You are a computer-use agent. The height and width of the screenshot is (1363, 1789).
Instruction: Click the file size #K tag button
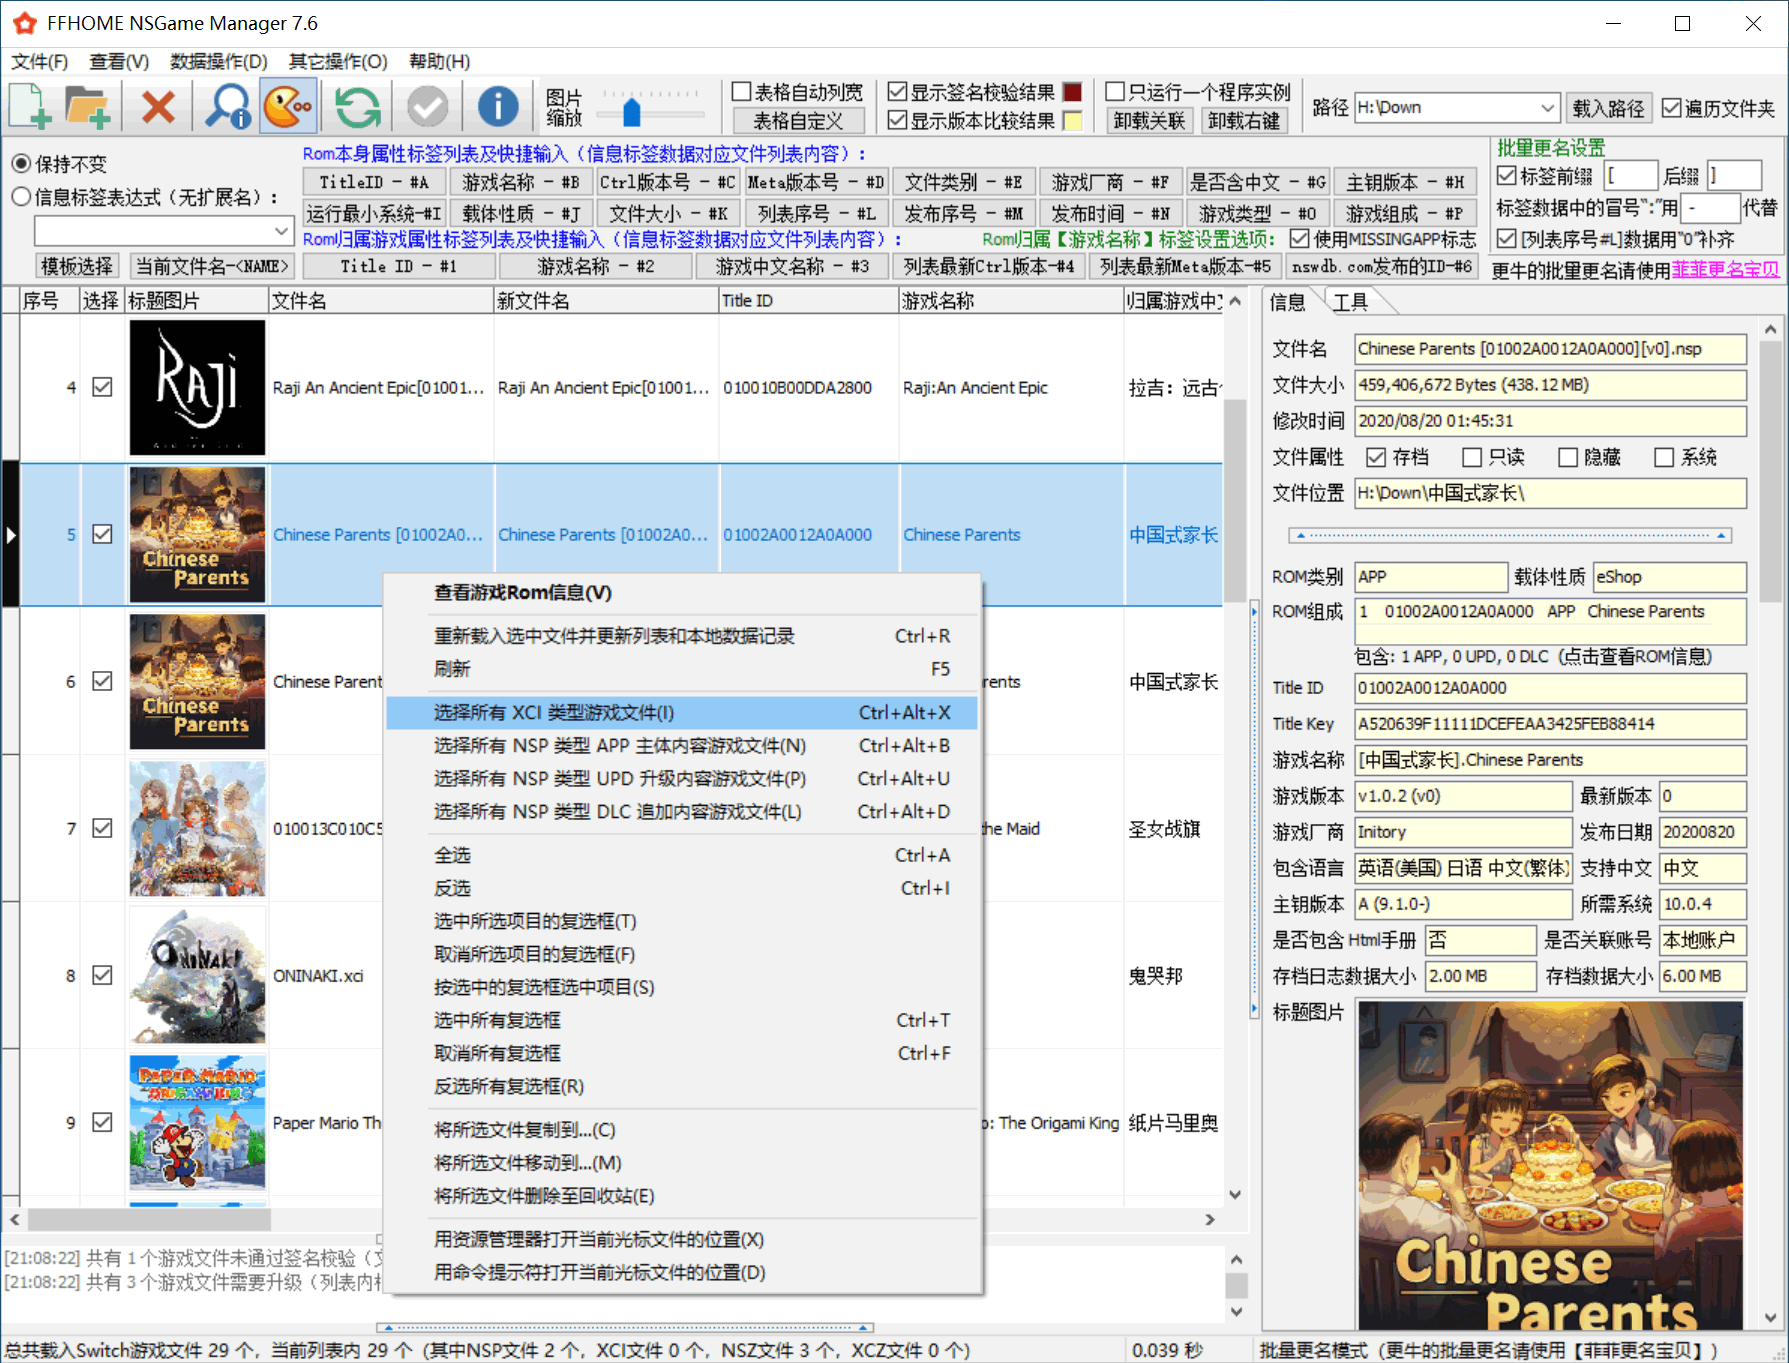(669, 213)
